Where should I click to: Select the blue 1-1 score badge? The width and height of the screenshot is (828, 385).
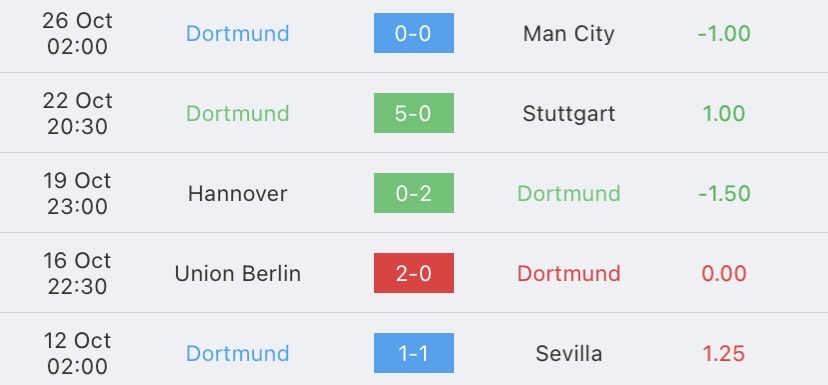413,353
